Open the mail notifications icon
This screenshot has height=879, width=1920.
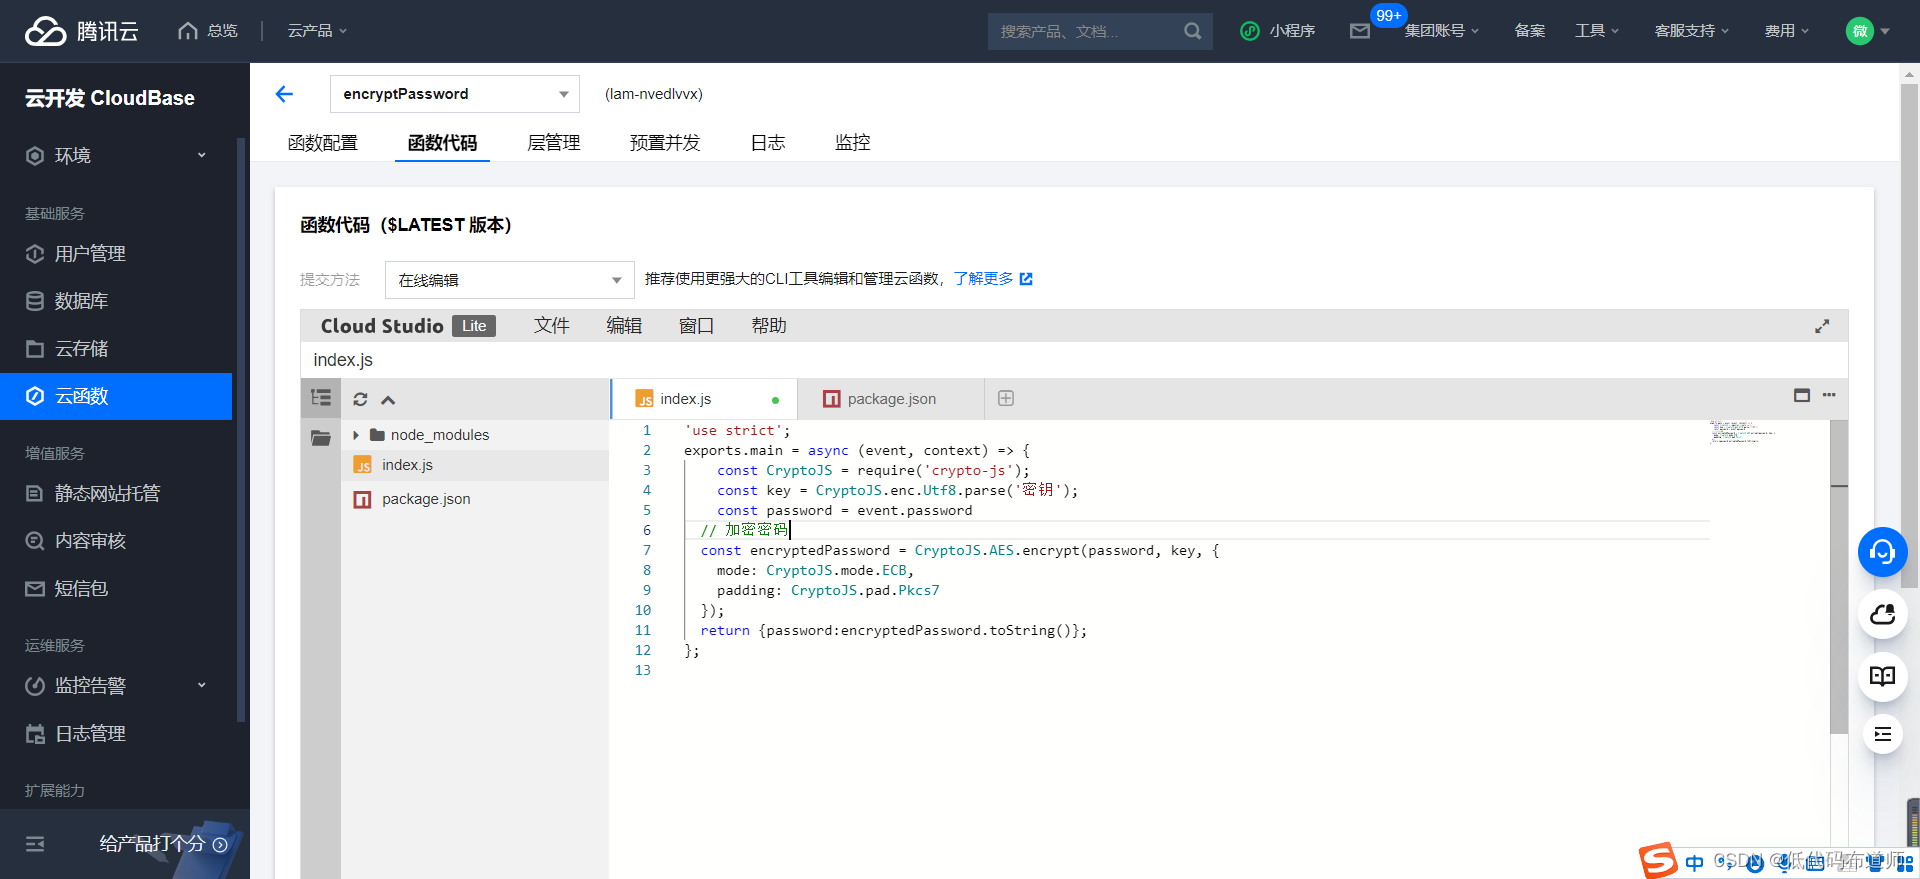[1360, 31]
